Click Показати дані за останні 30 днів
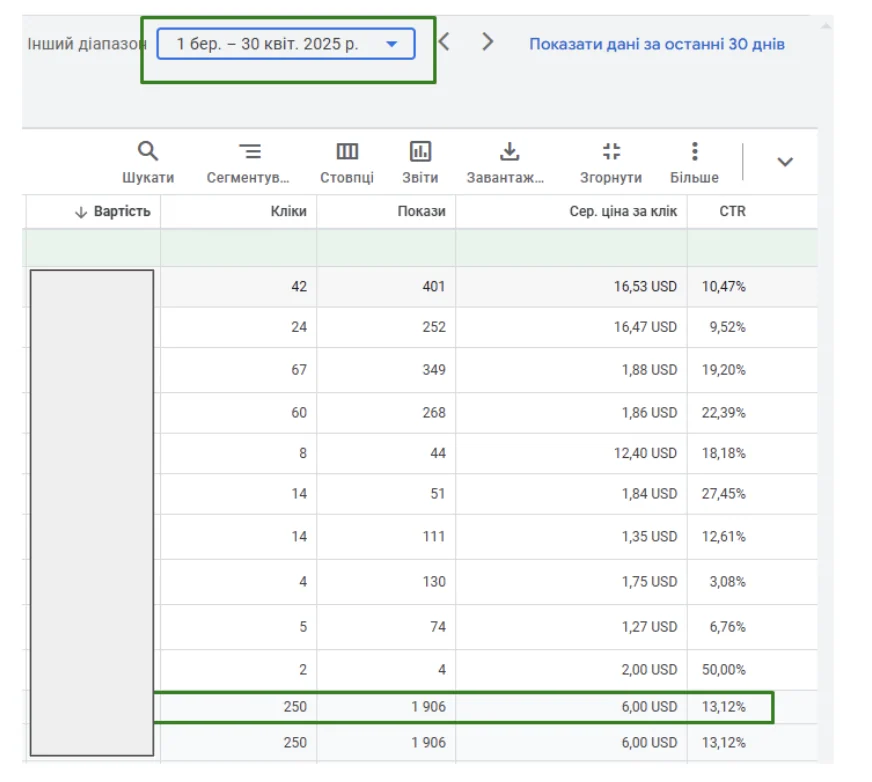The image size is (872, 782). click(657, 44)
